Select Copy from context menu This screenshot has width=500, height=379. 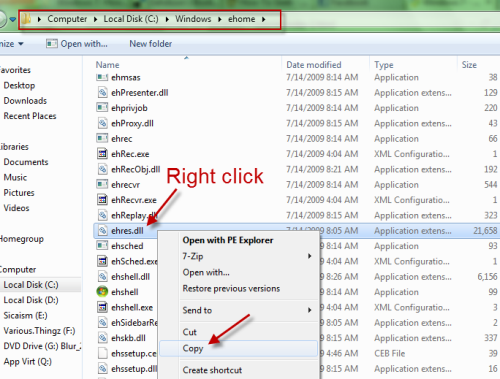pyautogui.click(x=193, y=348)
